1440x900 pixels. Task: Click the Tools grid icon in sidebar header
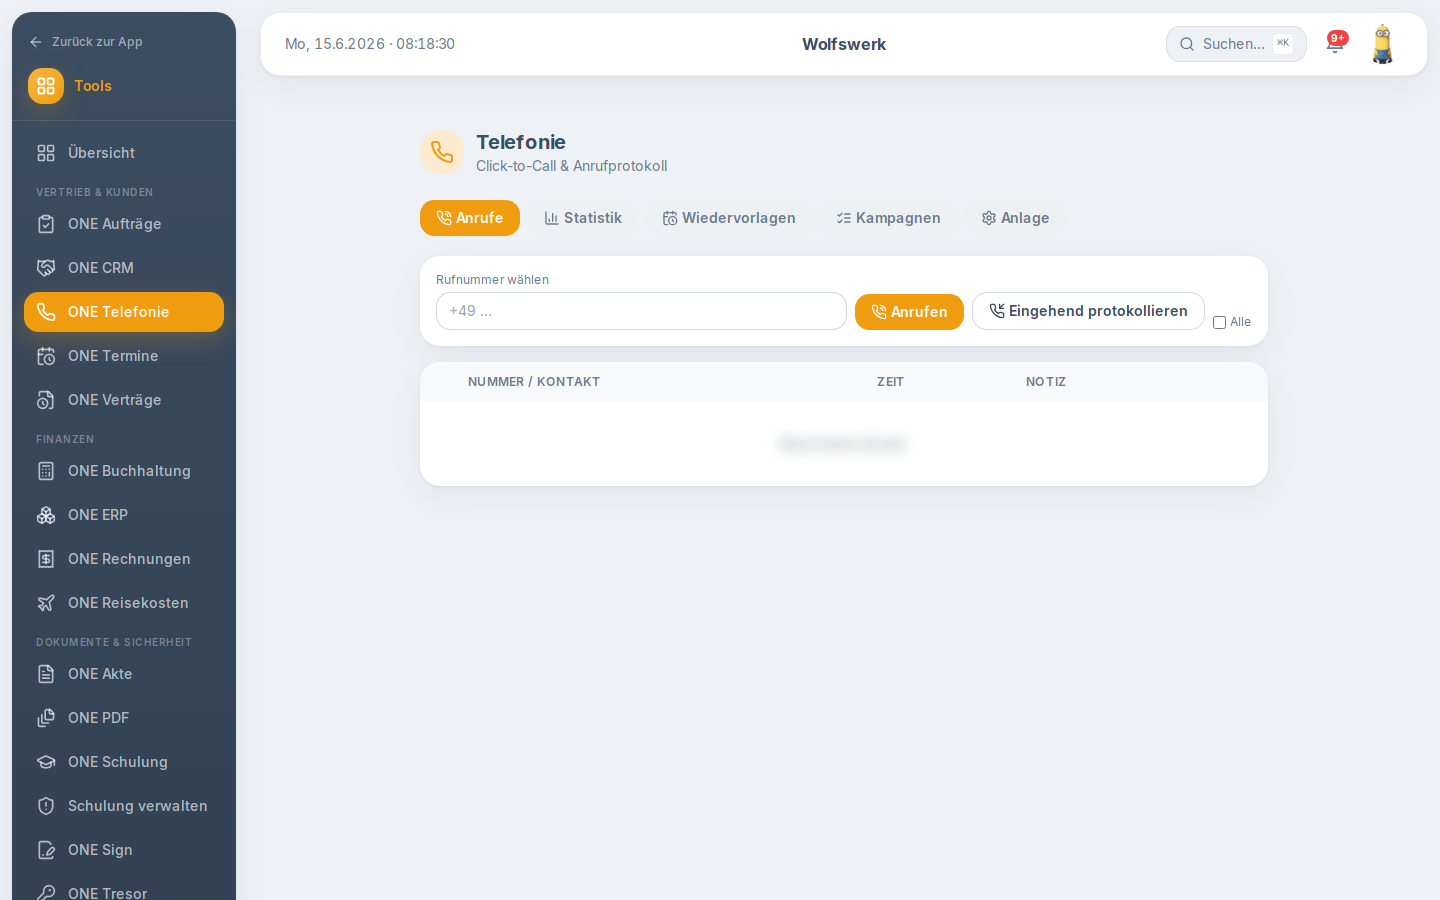click(46, 86)
